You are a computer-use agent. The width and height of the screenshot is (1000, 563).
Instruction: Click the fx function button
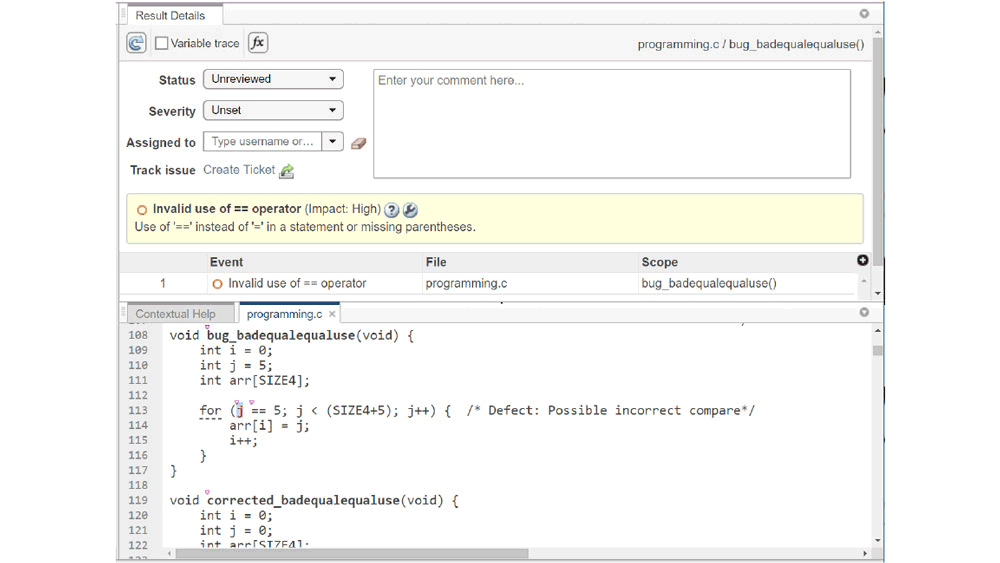[x=258, y=43]
